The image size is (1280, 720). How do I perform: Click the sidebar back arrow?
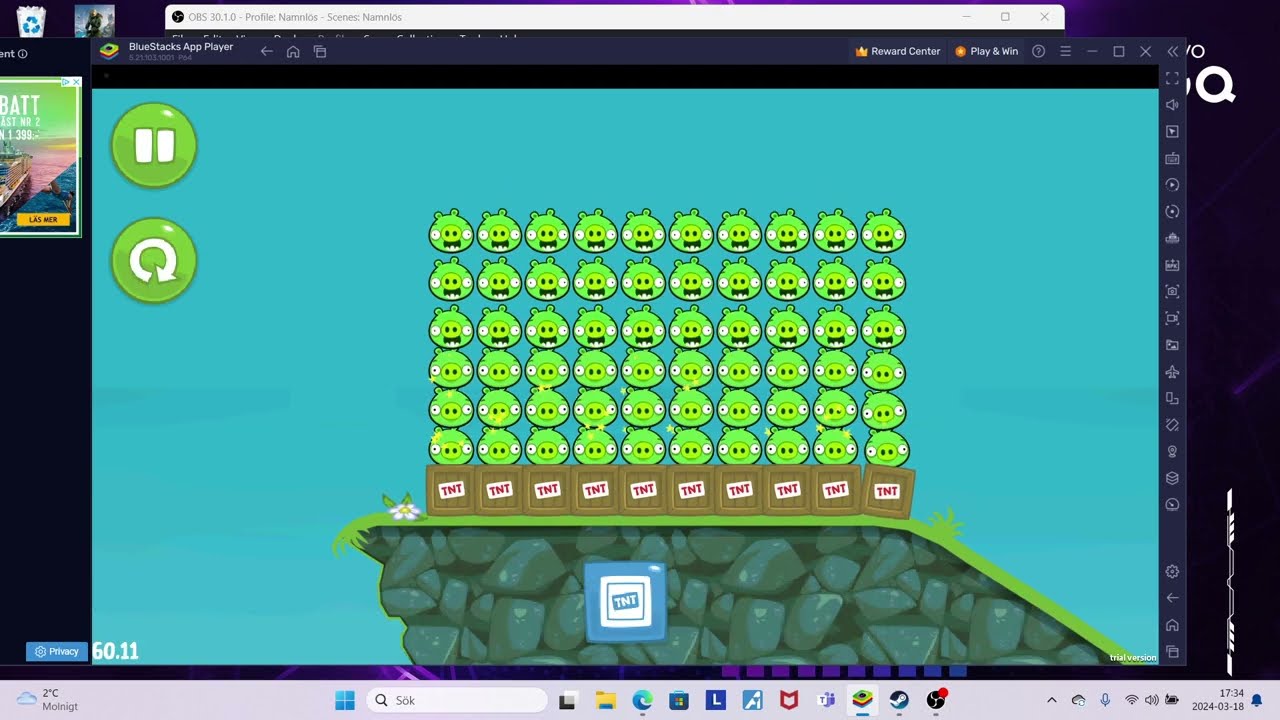(x=1172, y=598)
